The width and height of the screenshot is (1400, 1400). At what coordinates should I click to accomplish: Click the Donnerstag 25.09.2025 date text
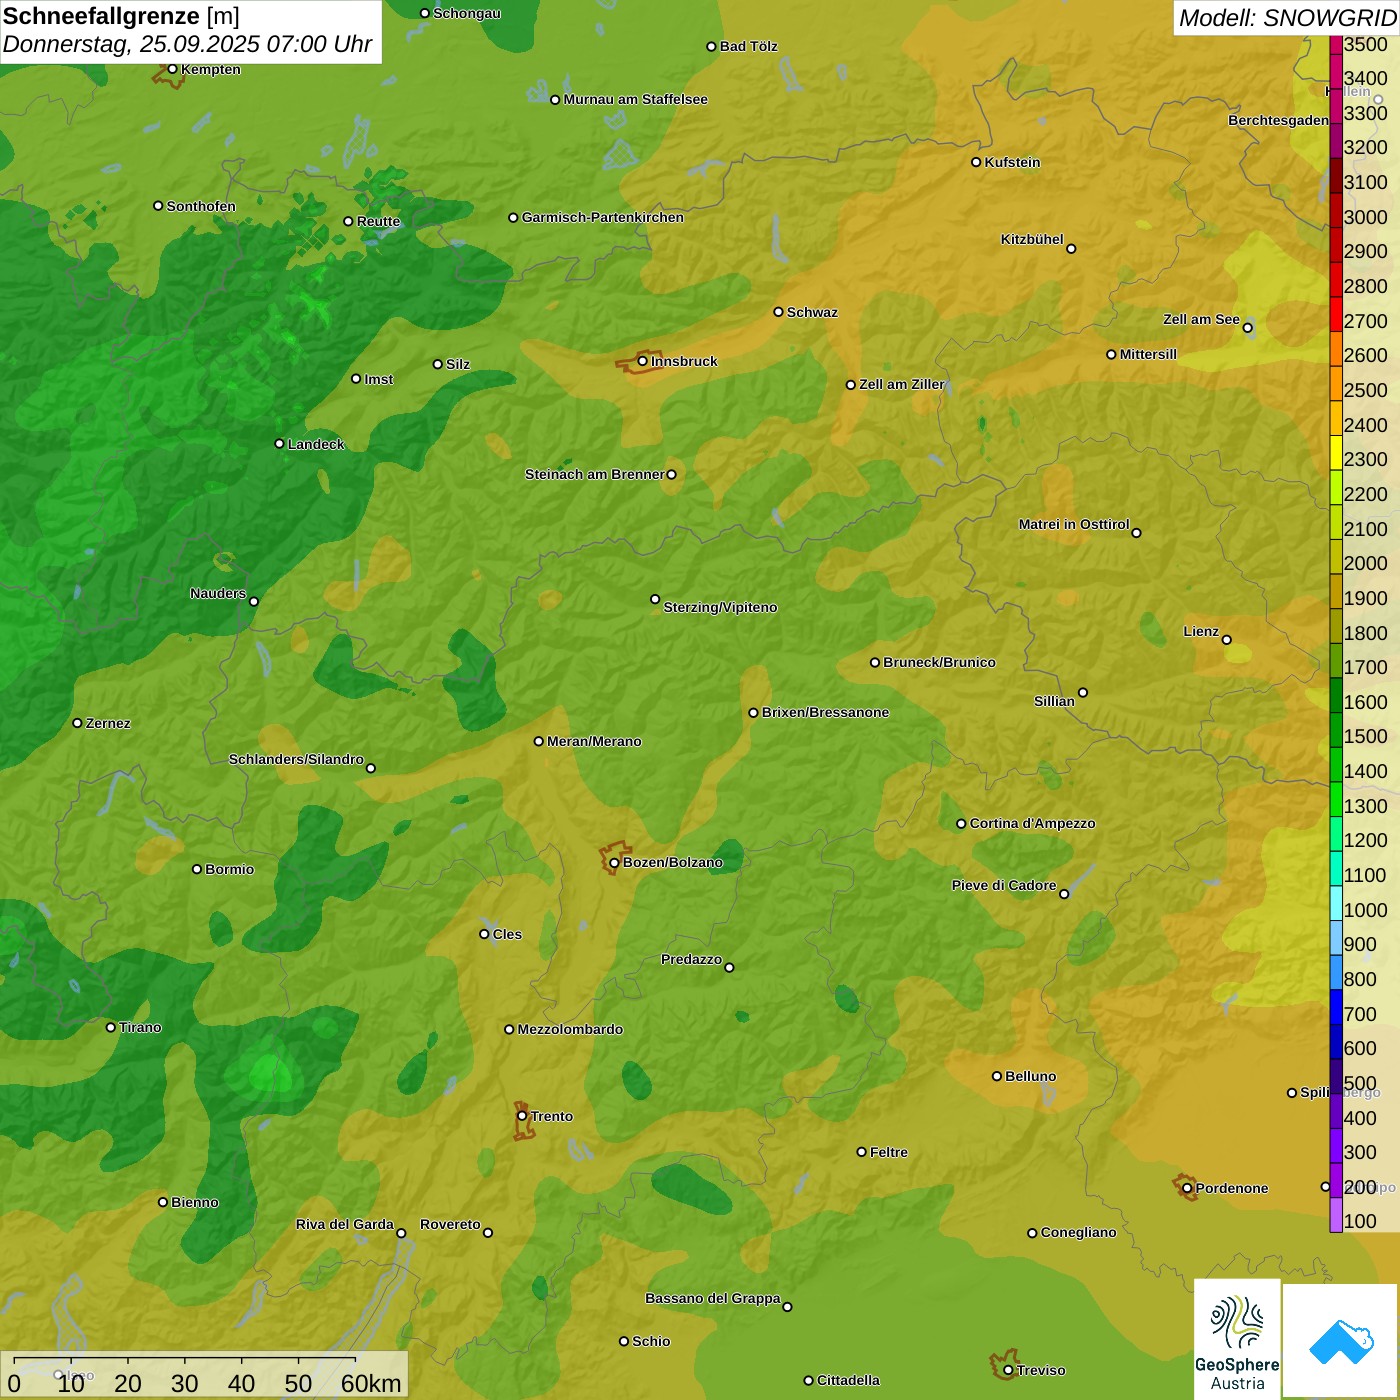pyautogui.click(x=187, y=45)
